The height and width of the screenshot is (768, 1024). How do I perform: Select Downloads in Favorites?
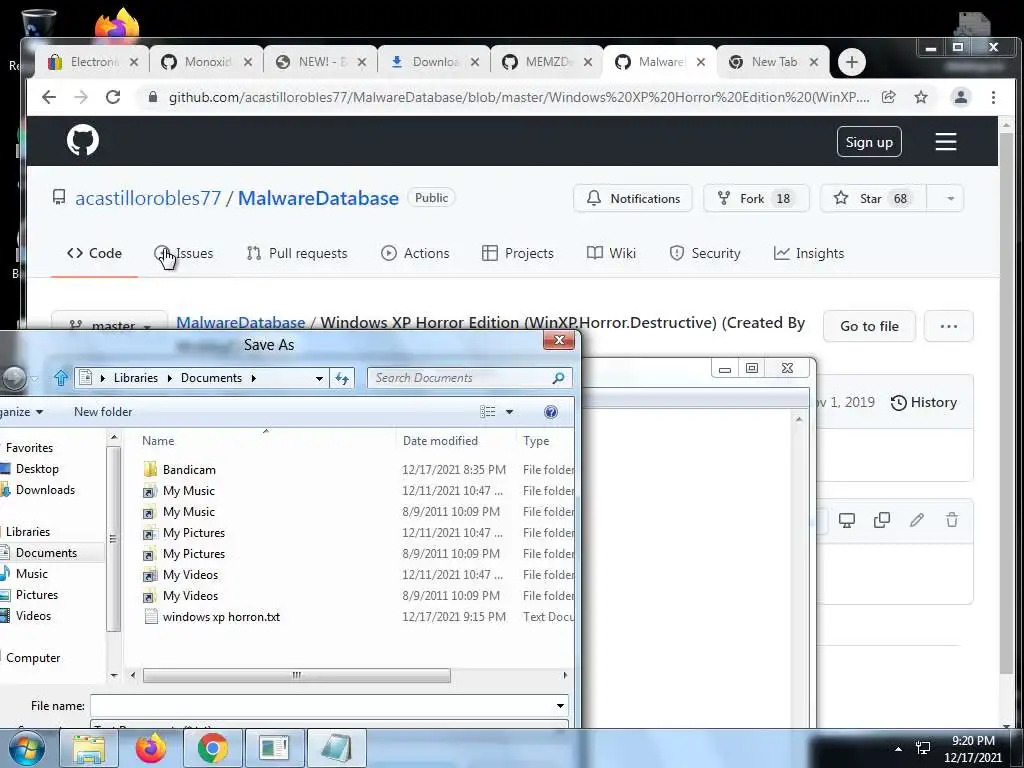(44, 490)
